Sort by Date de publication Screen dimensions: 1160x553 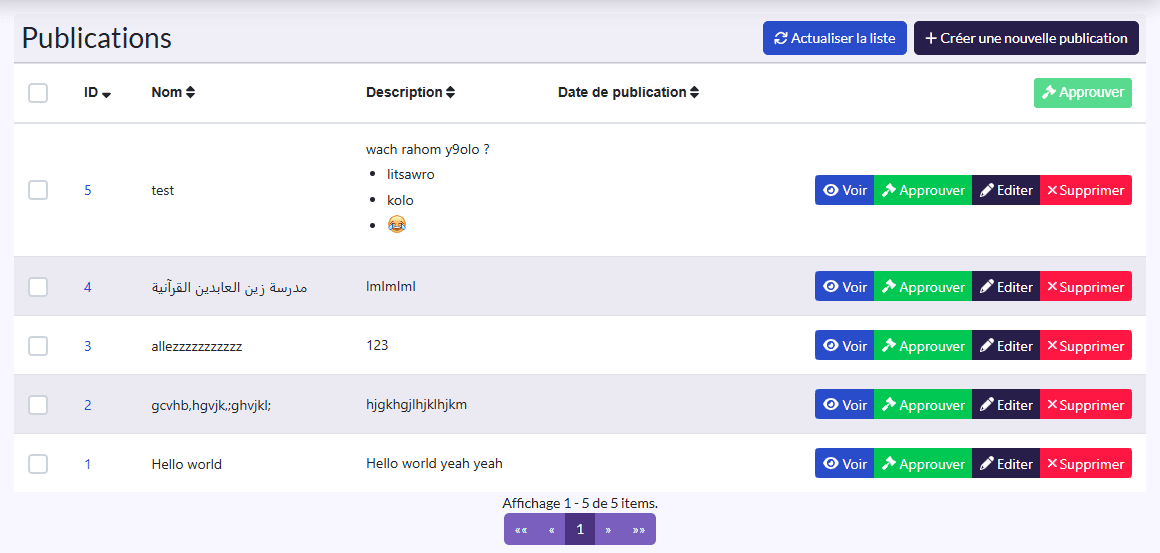point(628,92)
